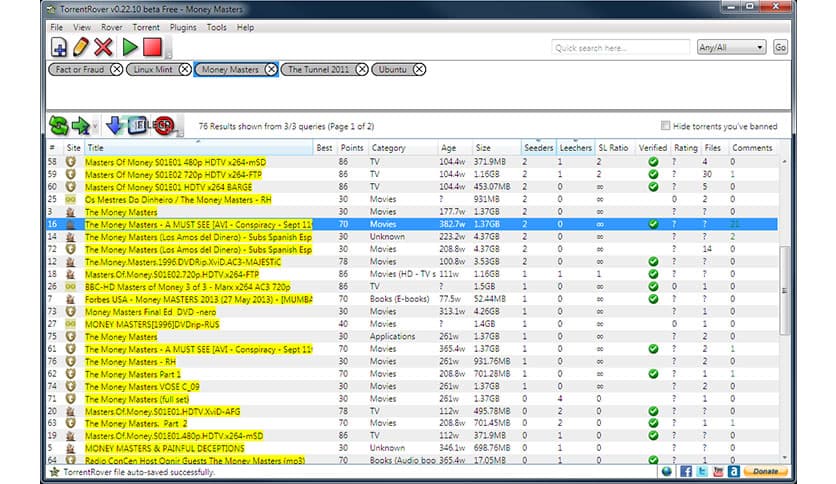This screenshot has width=836, height=484.
Task: Select row The Money Masters (full set)
Action: point(412,399)
